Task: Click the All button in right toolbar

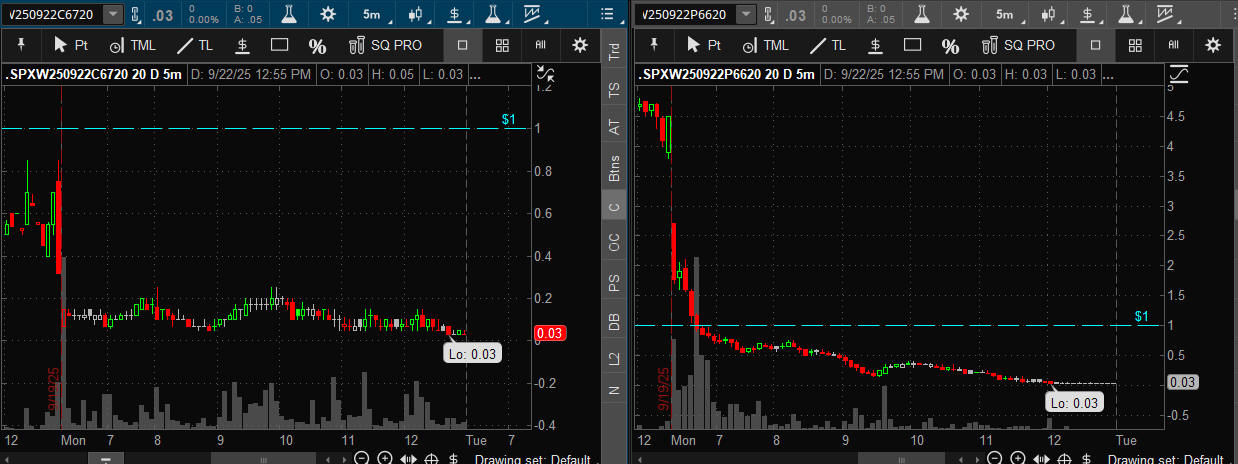Action: pos(1174,44)
